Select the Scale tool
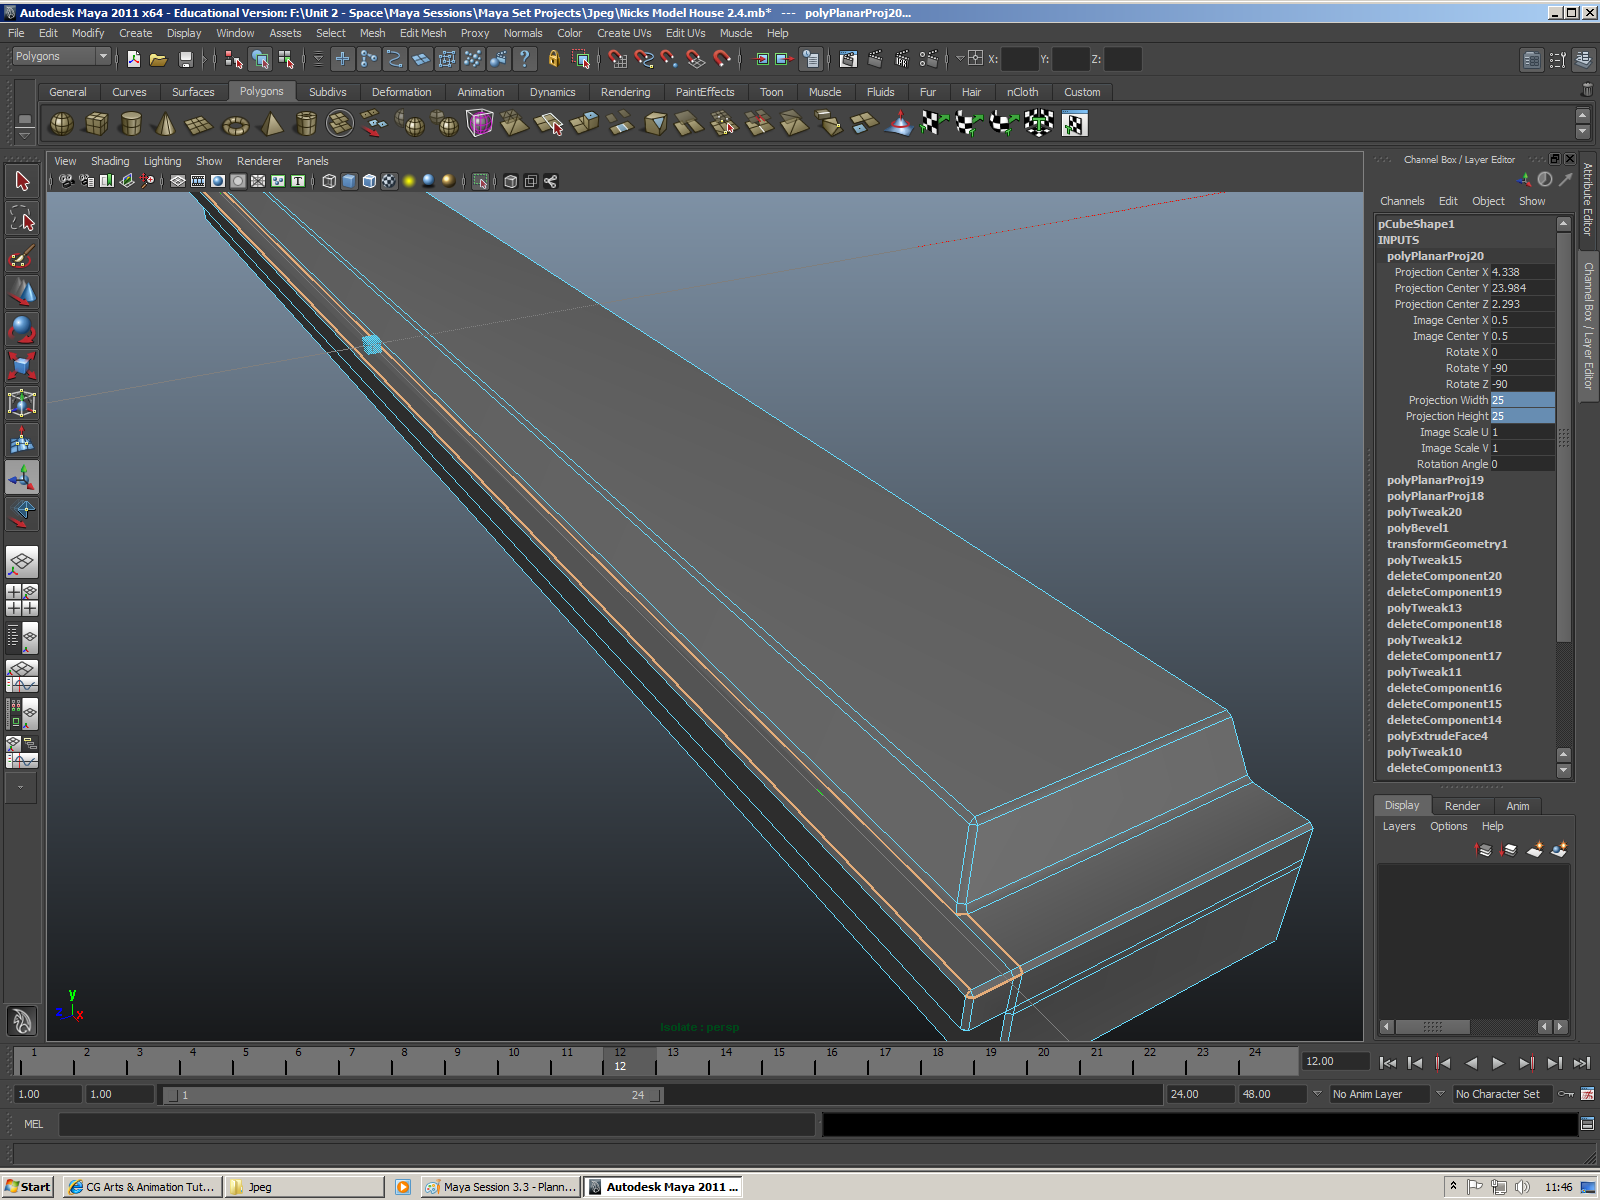The image size is (1600, 1200). pyautogui.click(x=22, y=367)
